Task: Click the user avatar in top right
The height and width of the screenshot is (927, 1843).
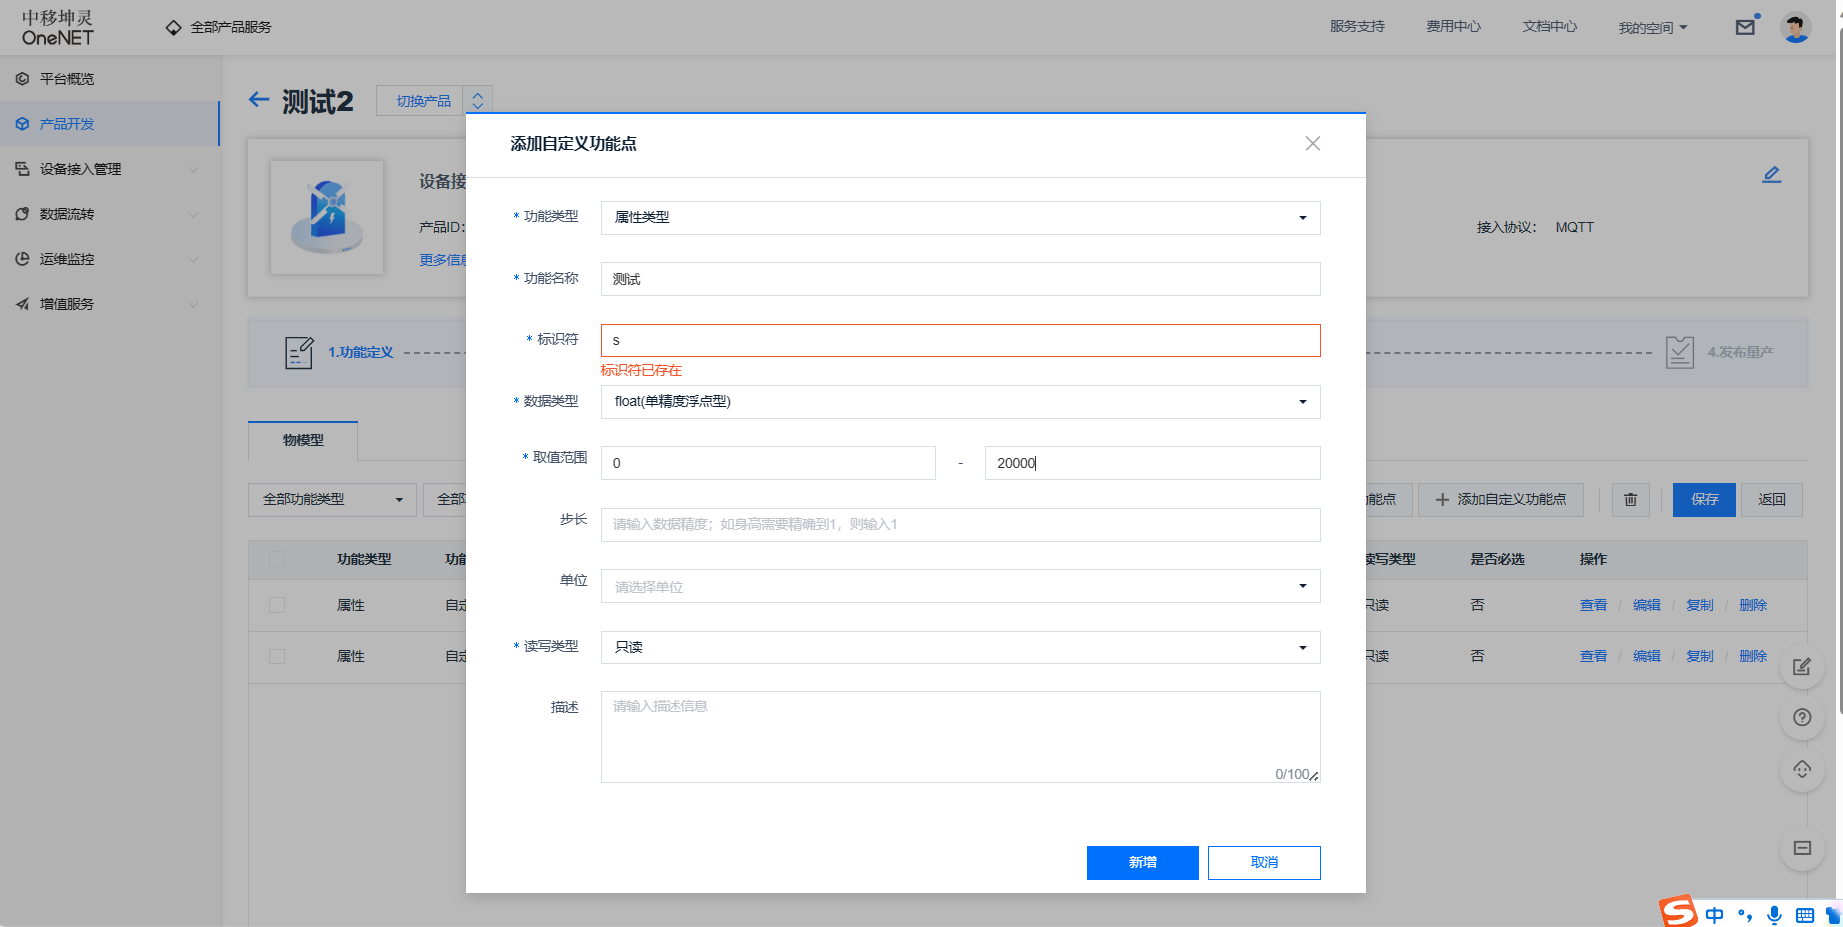Action: [1796, 27]
